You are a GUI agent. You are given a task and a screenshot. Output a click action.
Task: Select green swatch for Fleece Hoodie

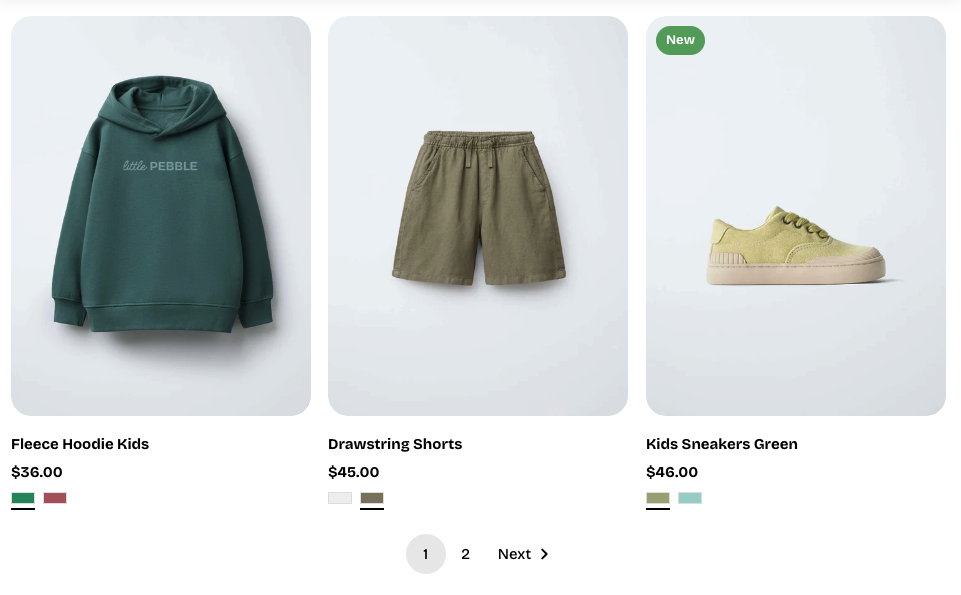click(23, 498)
